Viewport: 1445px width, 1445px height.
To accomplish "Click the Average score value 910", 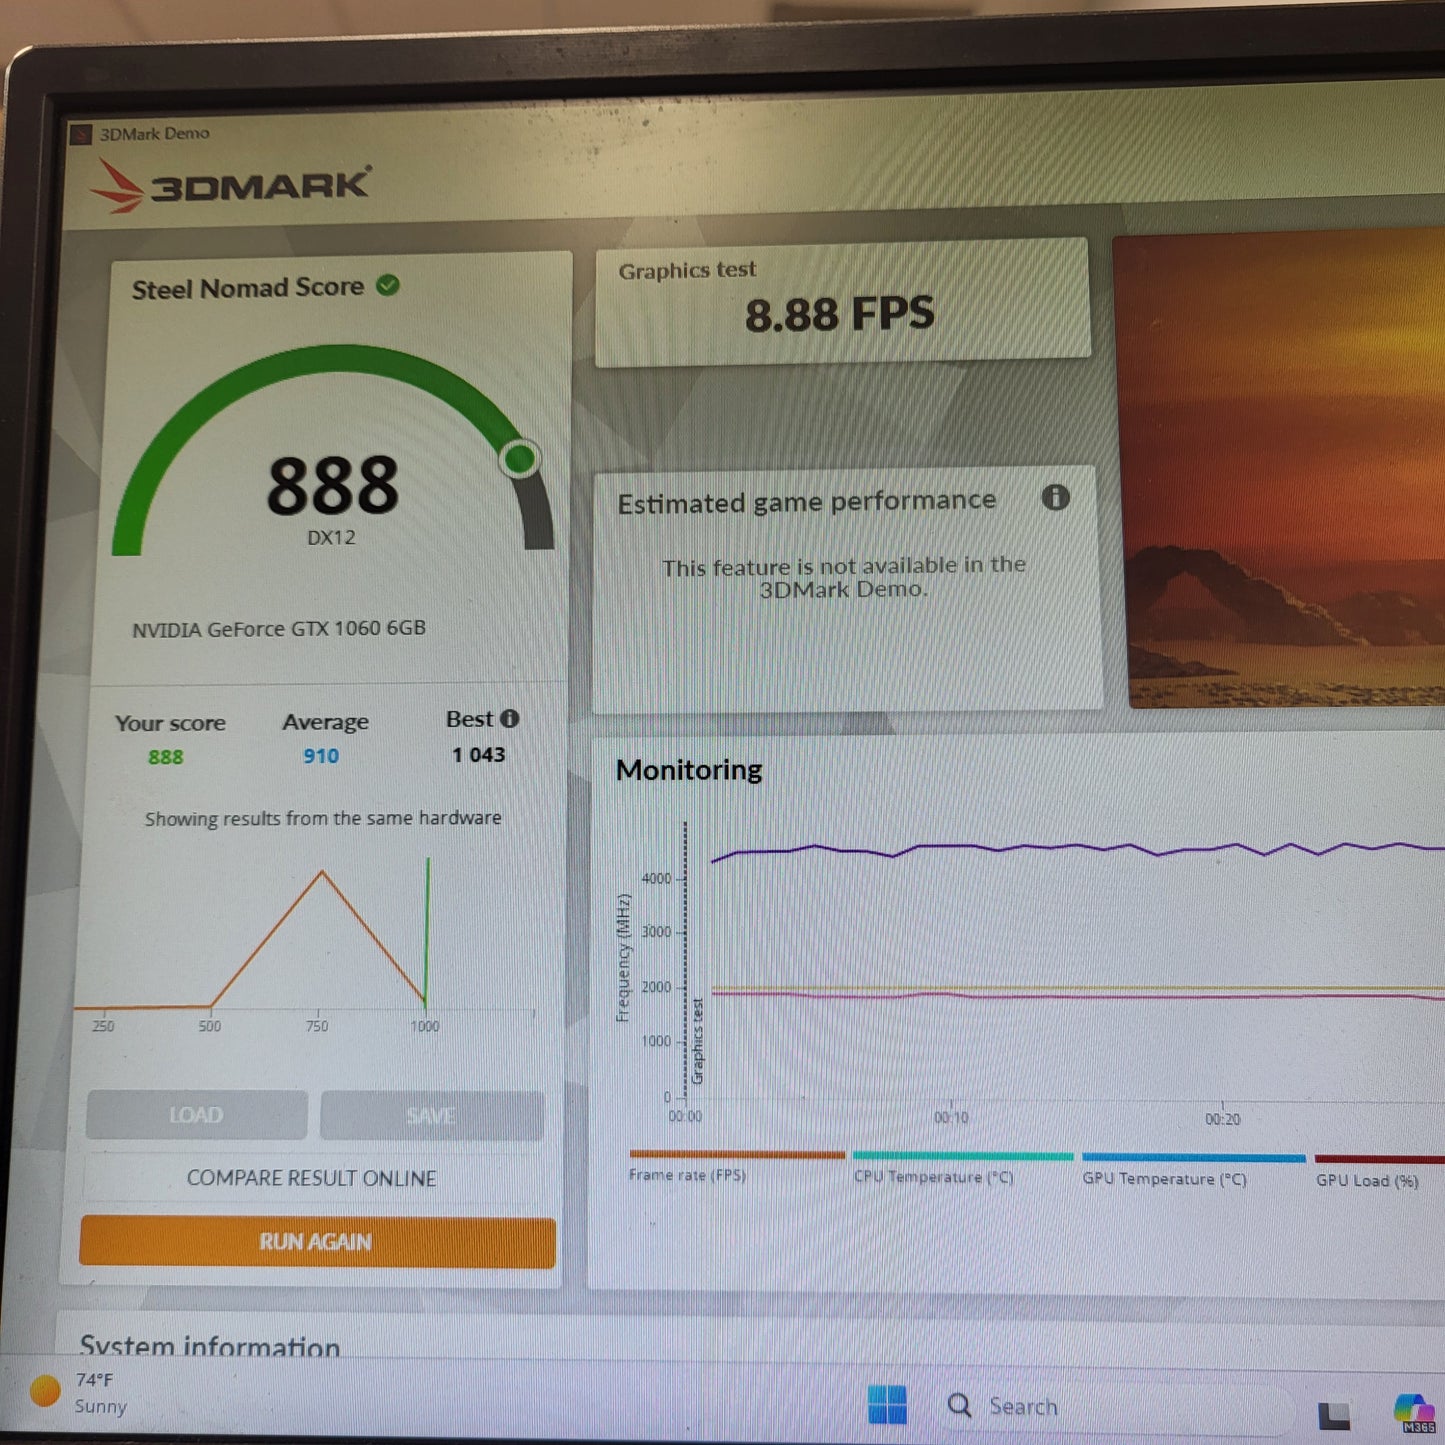I will (x=321, y=756).
